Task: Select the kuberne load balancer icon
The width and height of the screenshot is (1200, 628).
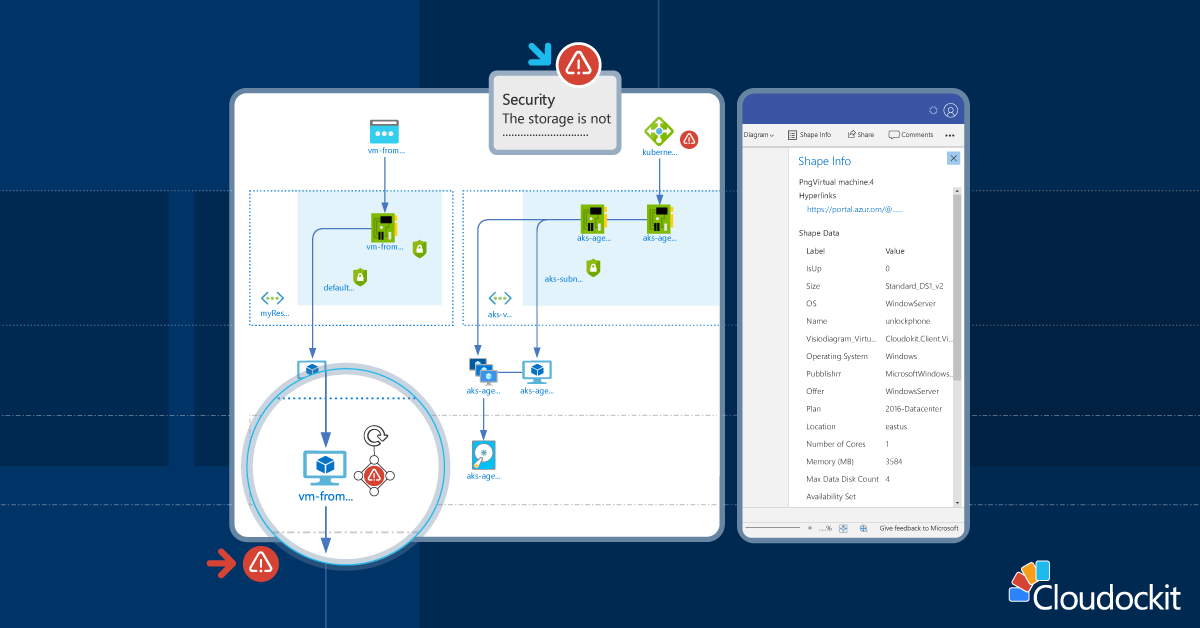Action: [x=659, y=131]
